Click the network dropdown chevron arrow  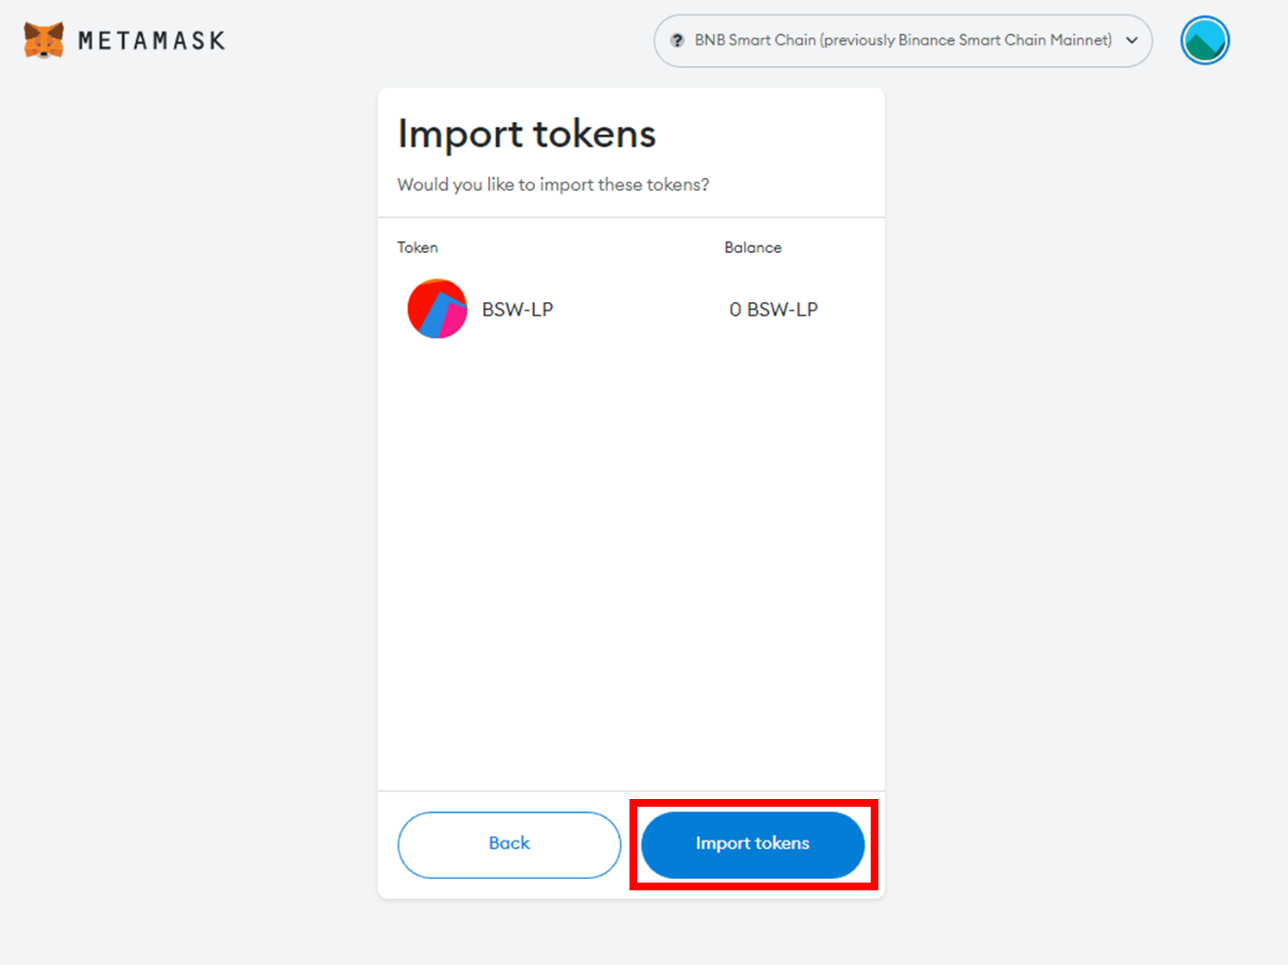pos(1132,41)
